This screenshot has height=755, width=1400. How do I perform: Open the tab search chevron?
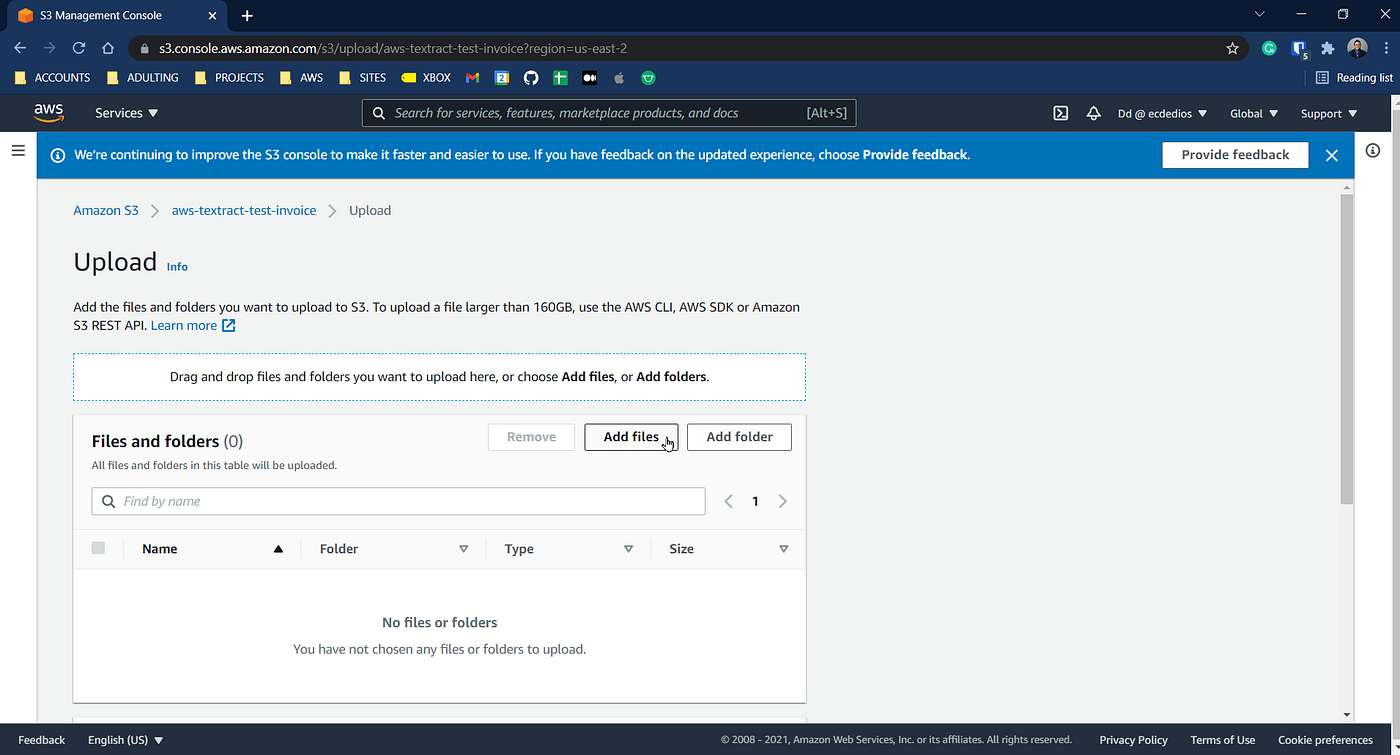point(1260,14)
